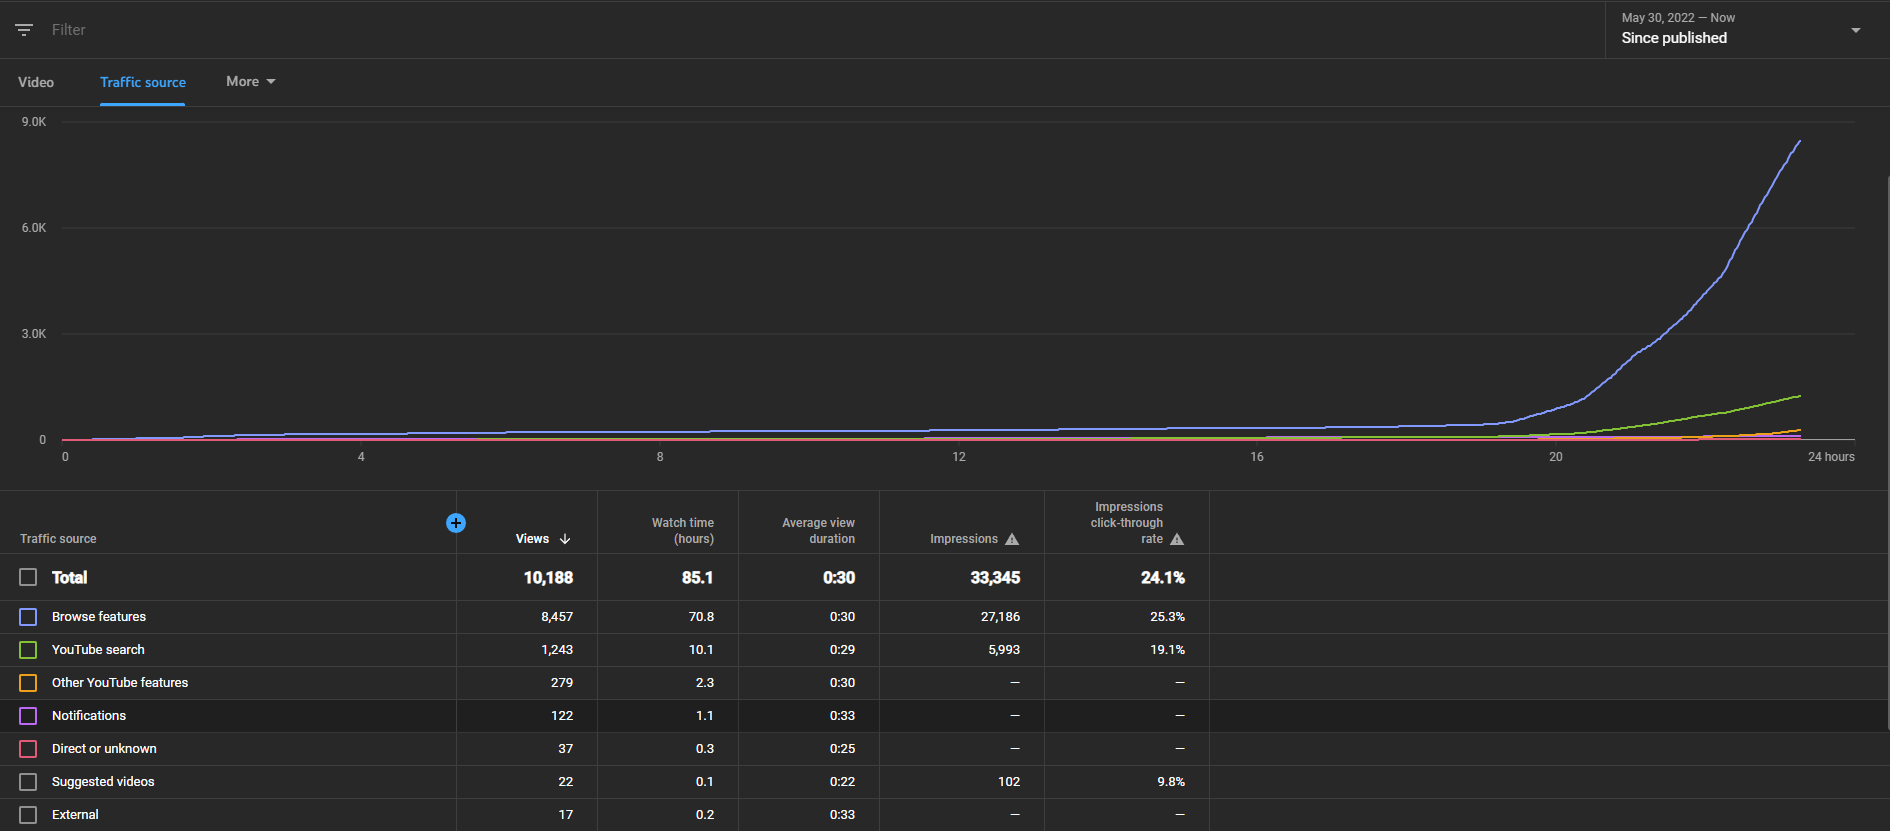Click the Views sort arrow icon
Image resolution: width=1890 pixels, height=831 pixels.
pos(565,539)
